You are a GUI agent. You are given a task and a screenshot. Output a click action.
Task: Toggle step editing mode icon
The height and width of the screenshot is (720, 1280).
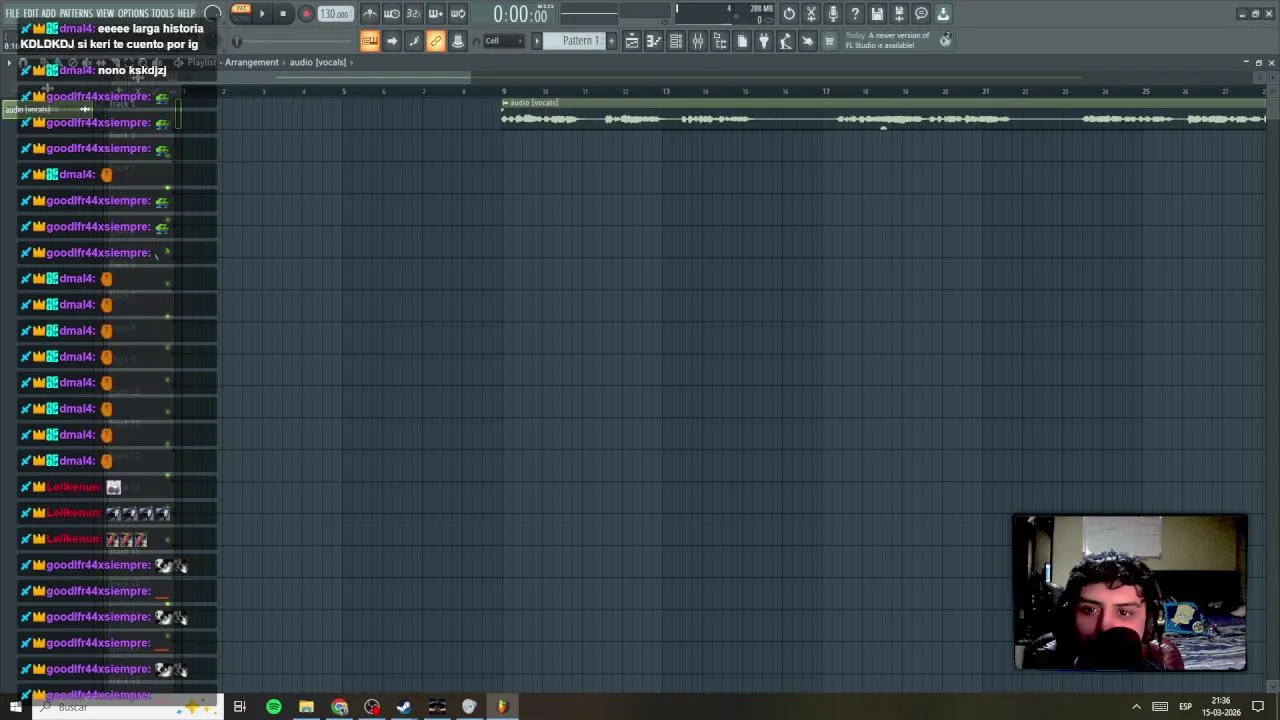414,41
